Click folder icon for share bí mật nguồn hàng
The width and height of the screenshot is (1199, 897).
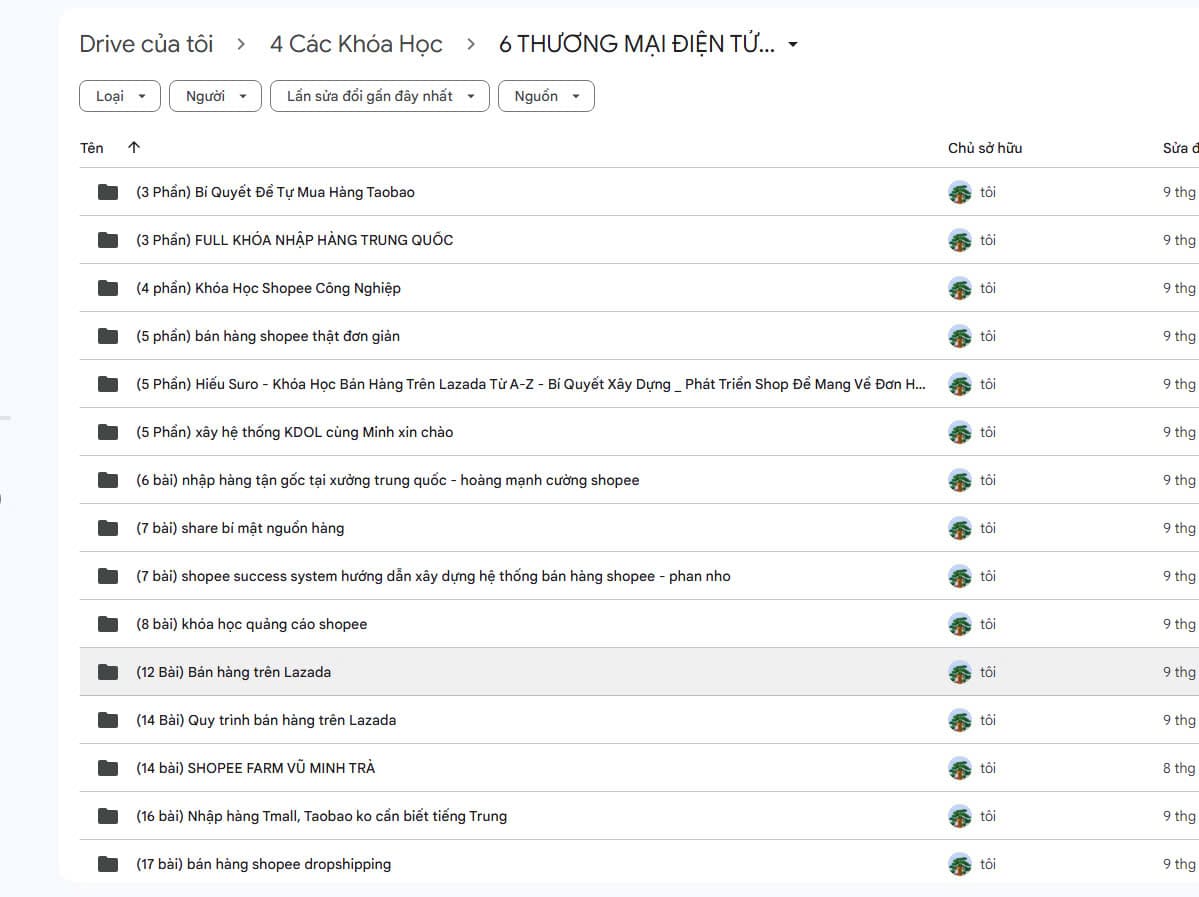(108, 528)
